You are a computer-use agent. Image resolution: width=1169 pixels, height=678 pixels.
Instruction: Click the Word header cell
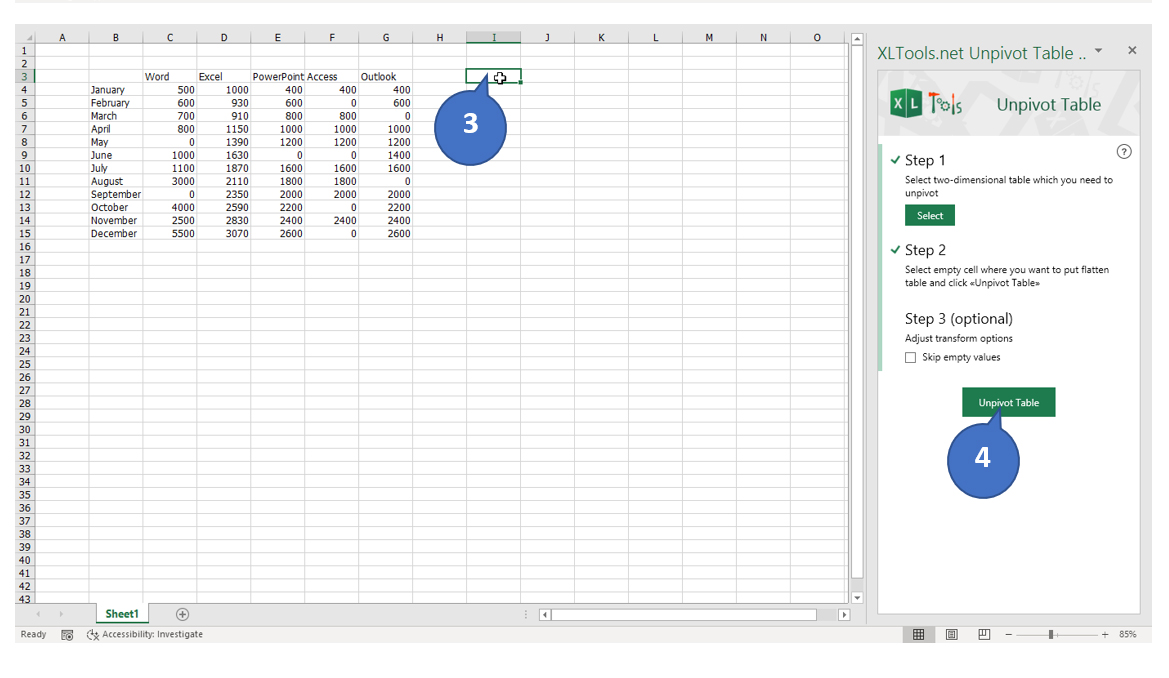(170, 77)
